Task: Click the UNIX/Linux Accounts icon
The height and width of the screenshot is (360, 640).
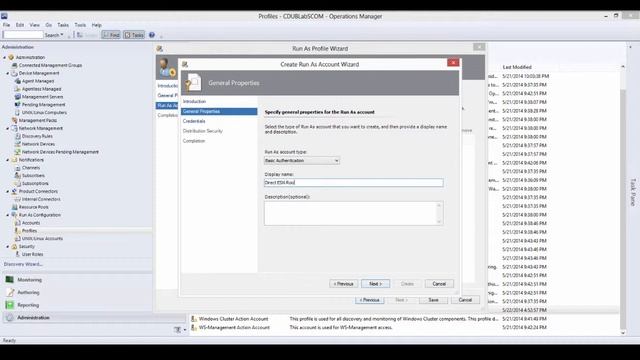Action: point(18,238)
